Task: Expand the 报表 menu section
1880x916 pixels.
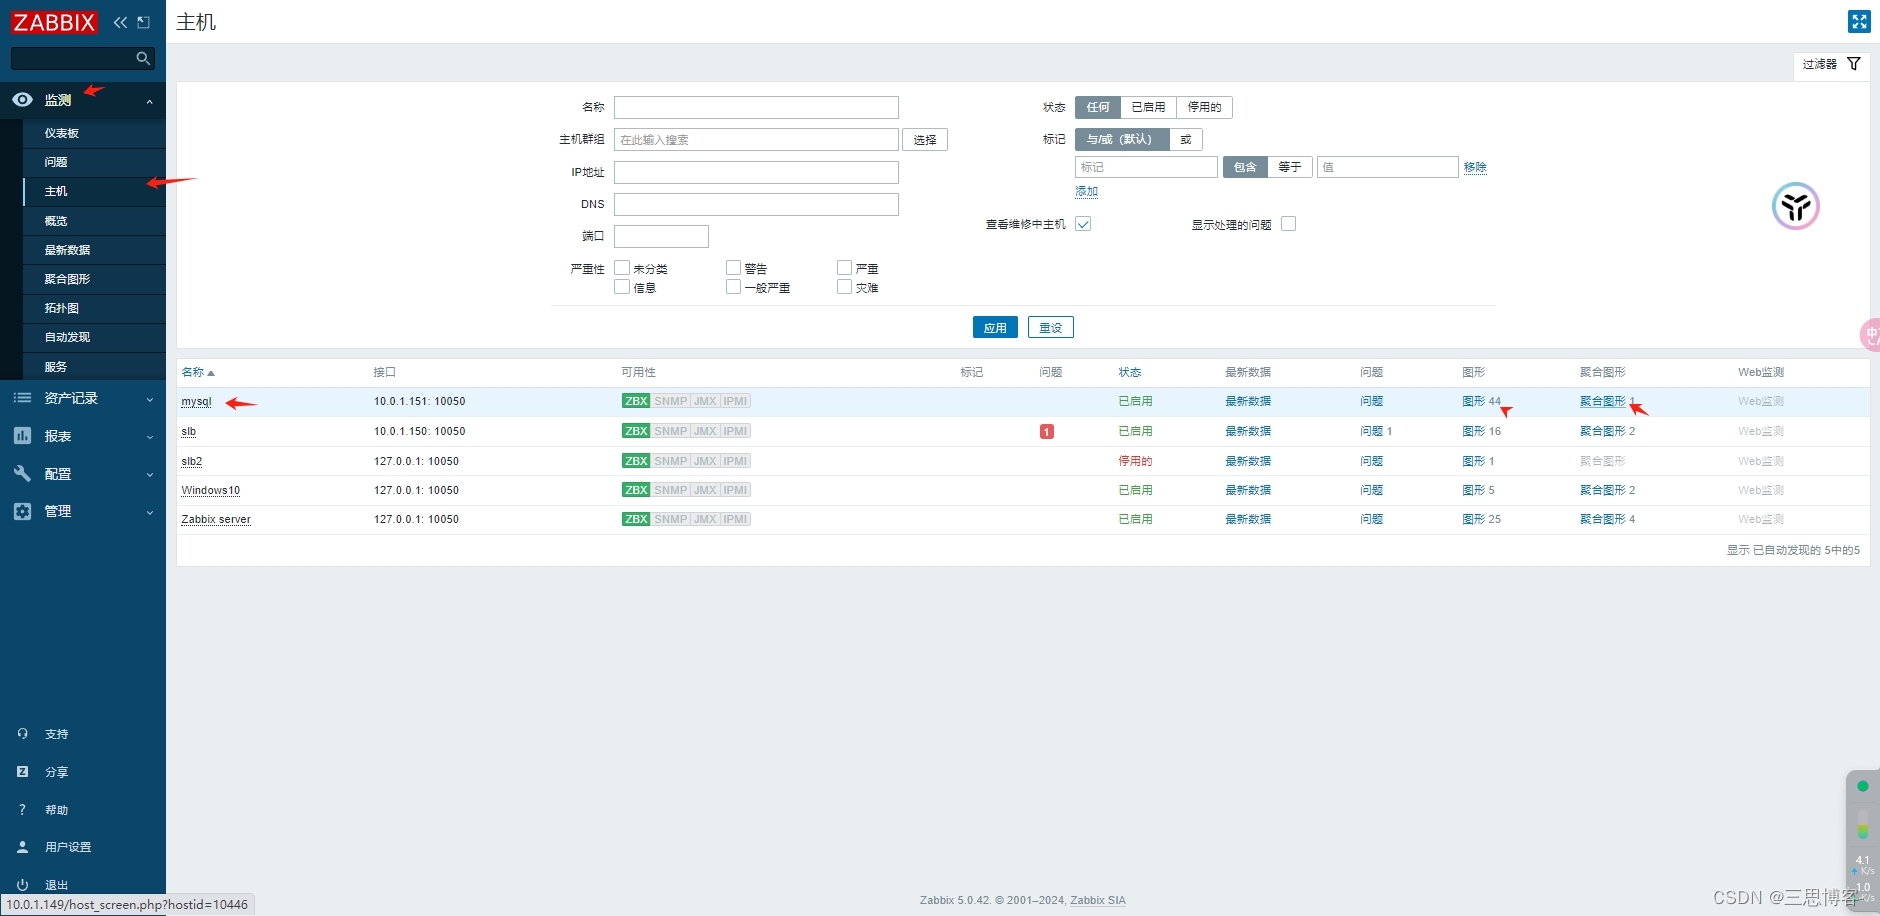Action: point(83,436)
